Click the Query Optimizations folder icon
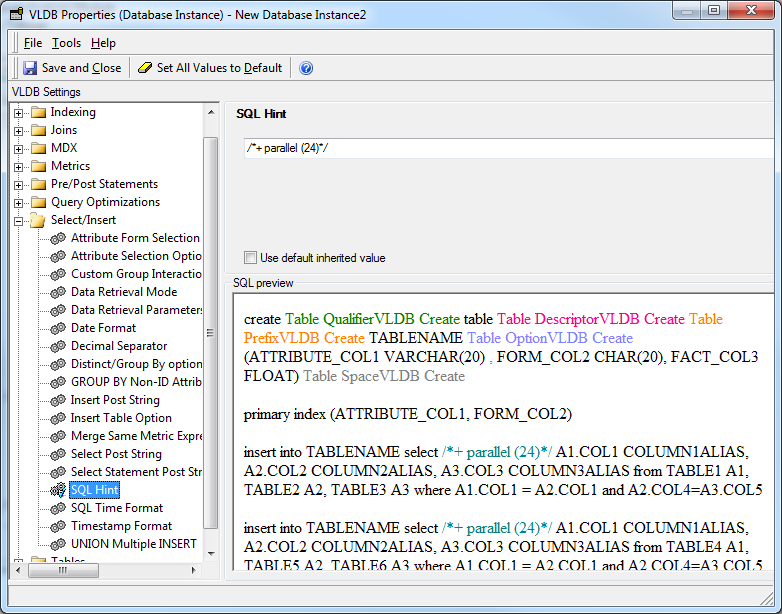The width and height of the screenshot is (782, 614). [38, 202]
